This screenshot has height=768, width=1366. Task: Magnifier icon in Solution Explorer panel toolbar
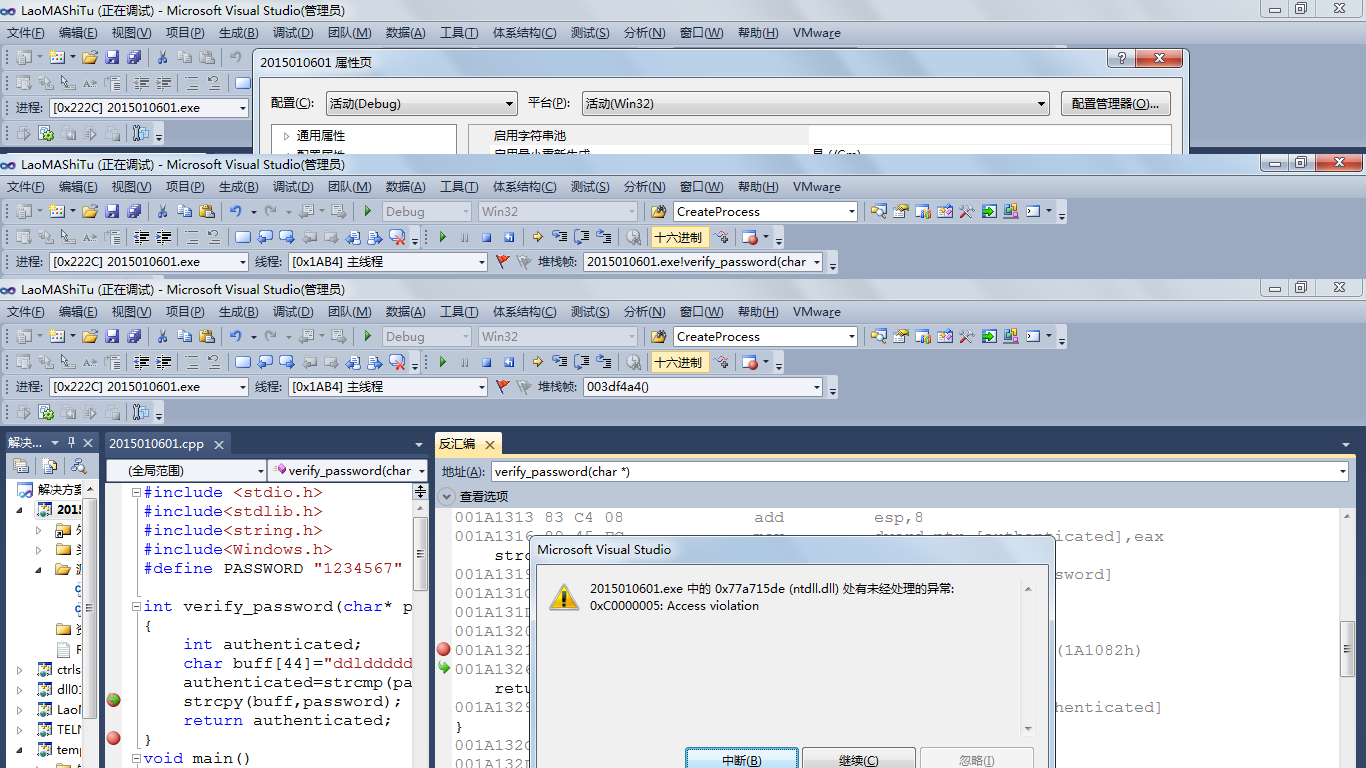coord(78,466)
